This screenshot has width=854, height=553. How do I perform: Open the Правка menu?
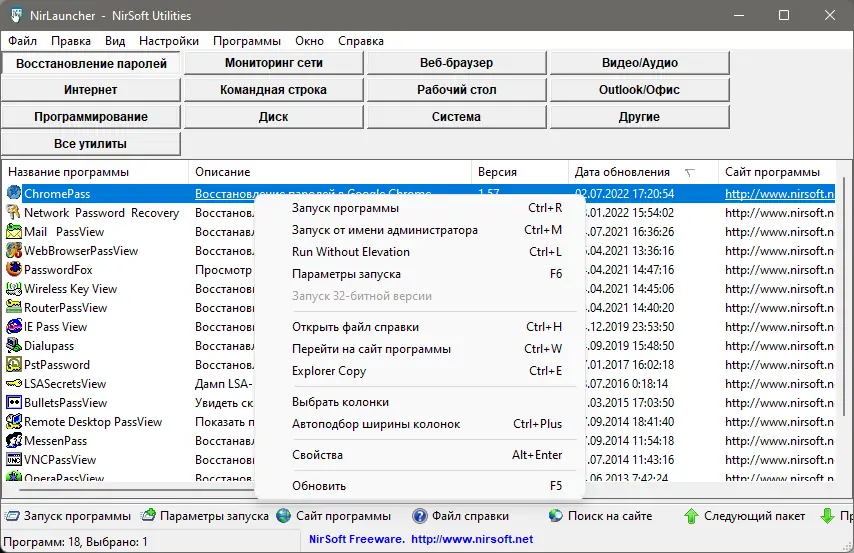tap(71, 41)
